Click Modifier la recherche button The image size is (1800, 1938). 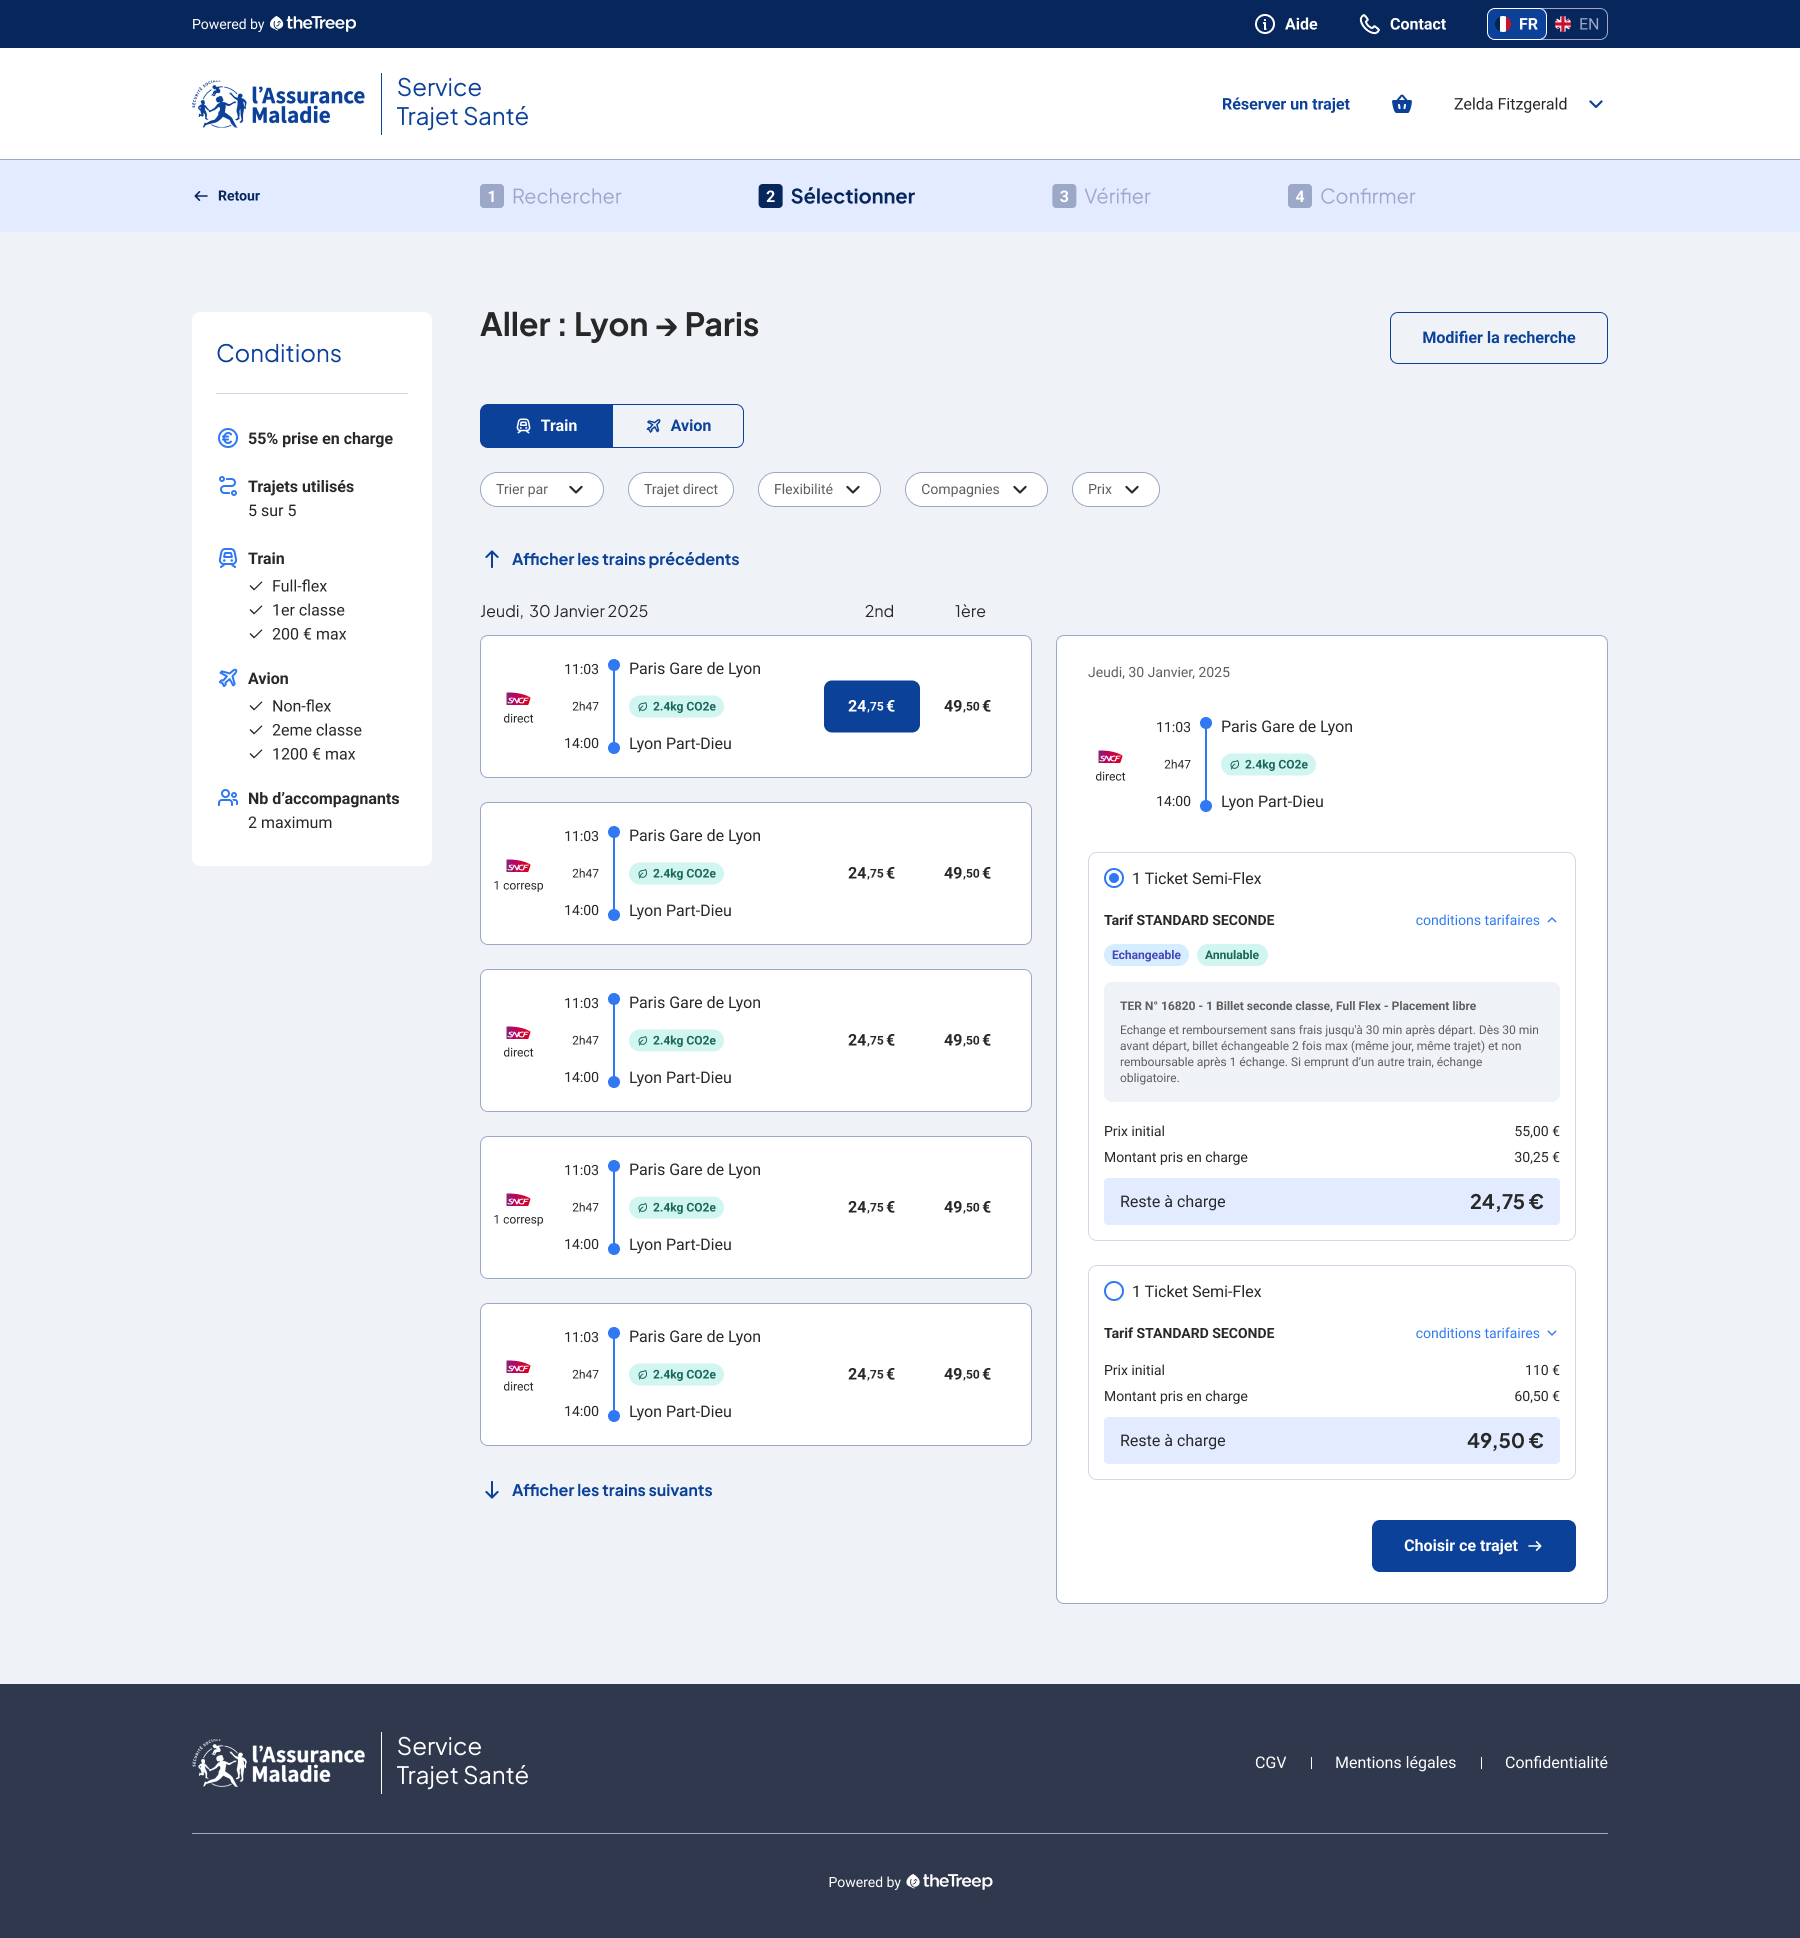click(x=1498, y=338)
